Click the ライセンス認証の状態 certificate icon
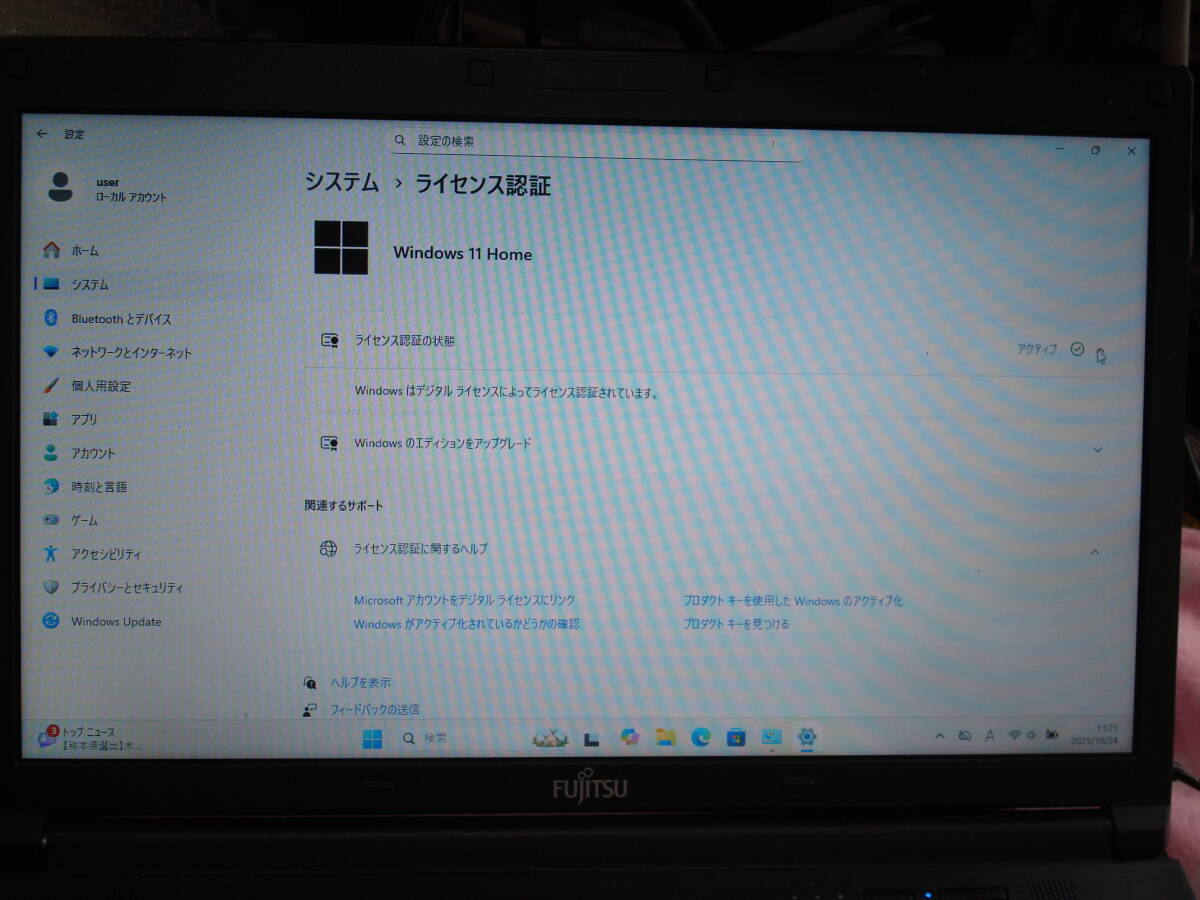Viewport: 1200px width, 900px height. (329, 341)
